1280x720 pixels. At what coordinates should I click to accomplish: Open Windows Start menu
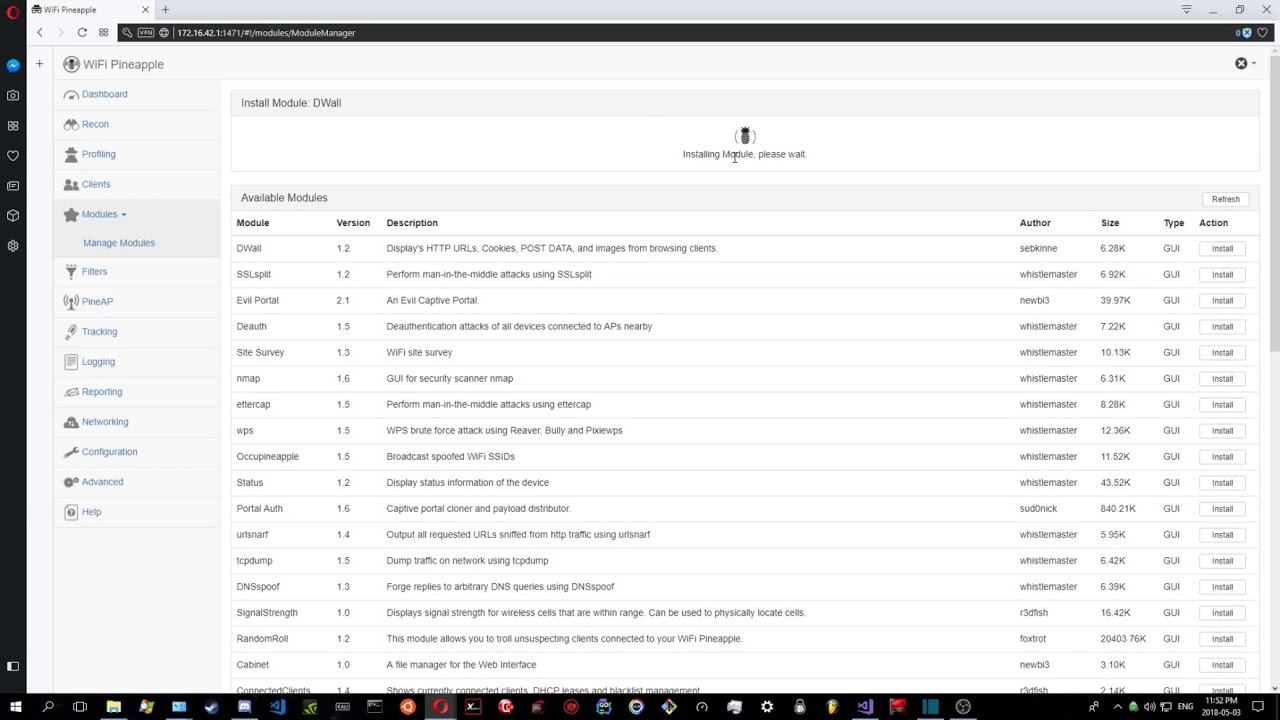pos(15,707)
